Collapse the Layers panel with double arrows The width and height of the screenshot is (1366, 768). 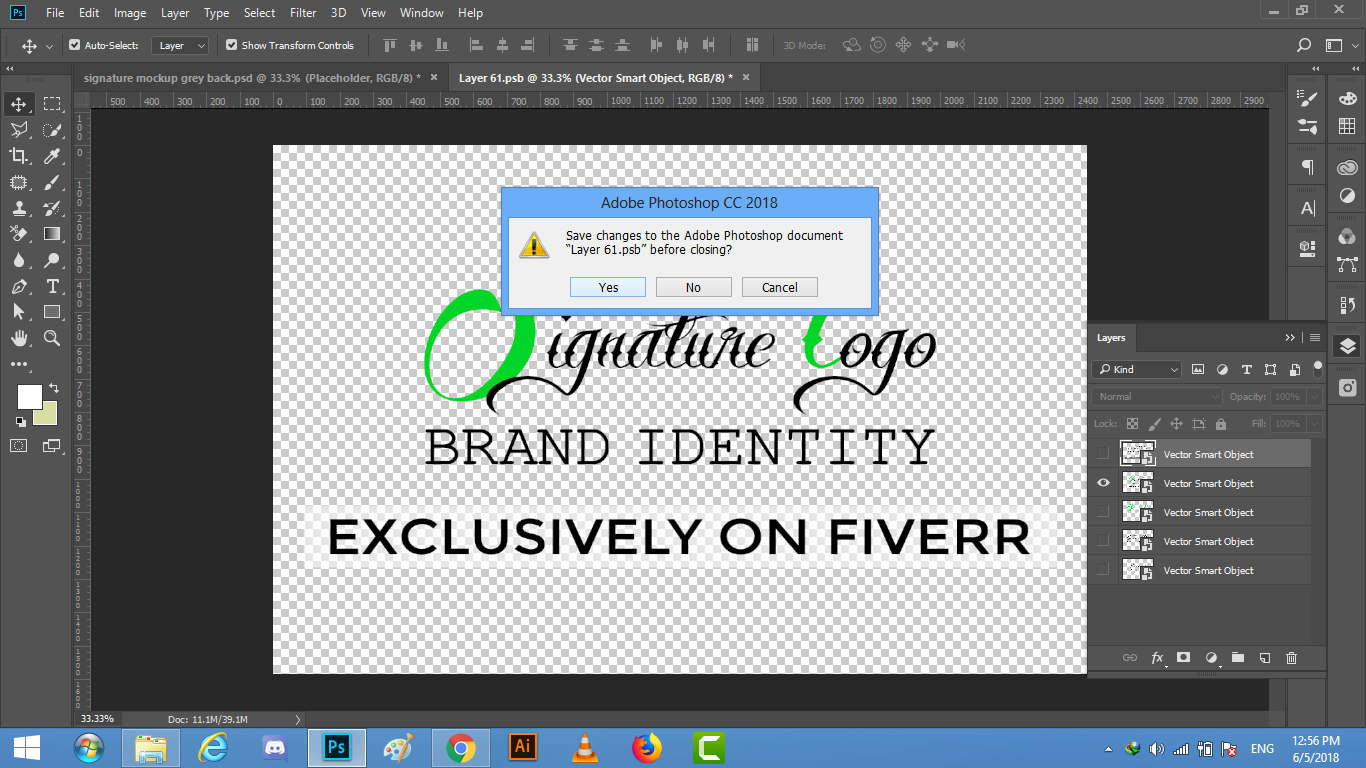click(1290, 338)
